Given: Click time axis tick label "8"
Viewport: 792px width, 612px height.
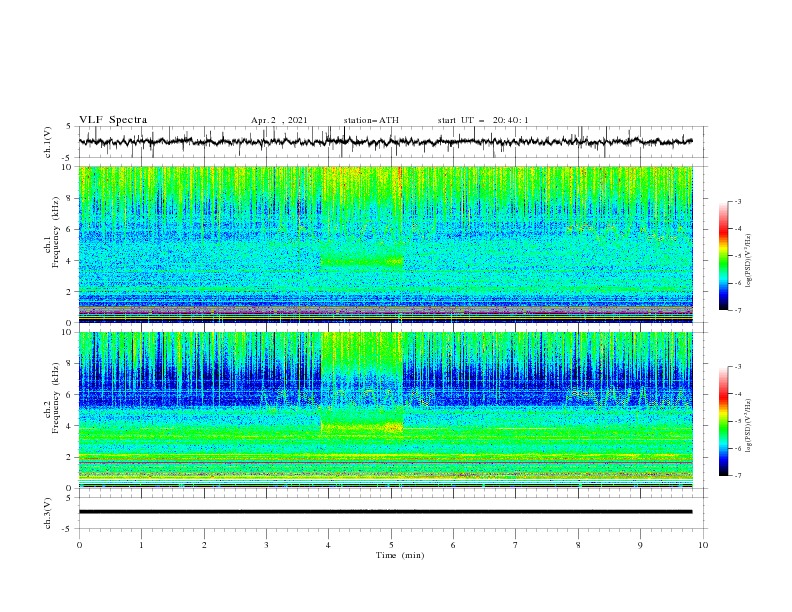Looking at the screenshot, I should [x=578, y=545].
